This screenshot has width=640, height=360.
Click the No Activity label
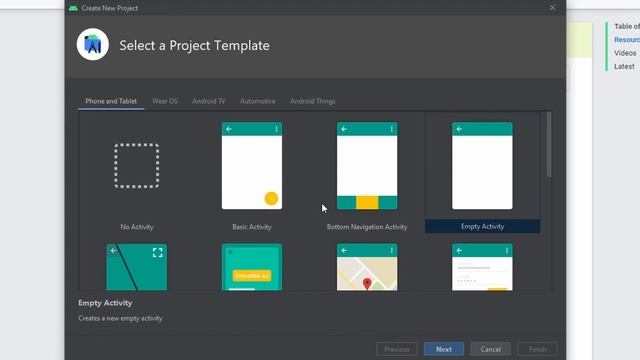pyautogui.click(x=137, y=227)
